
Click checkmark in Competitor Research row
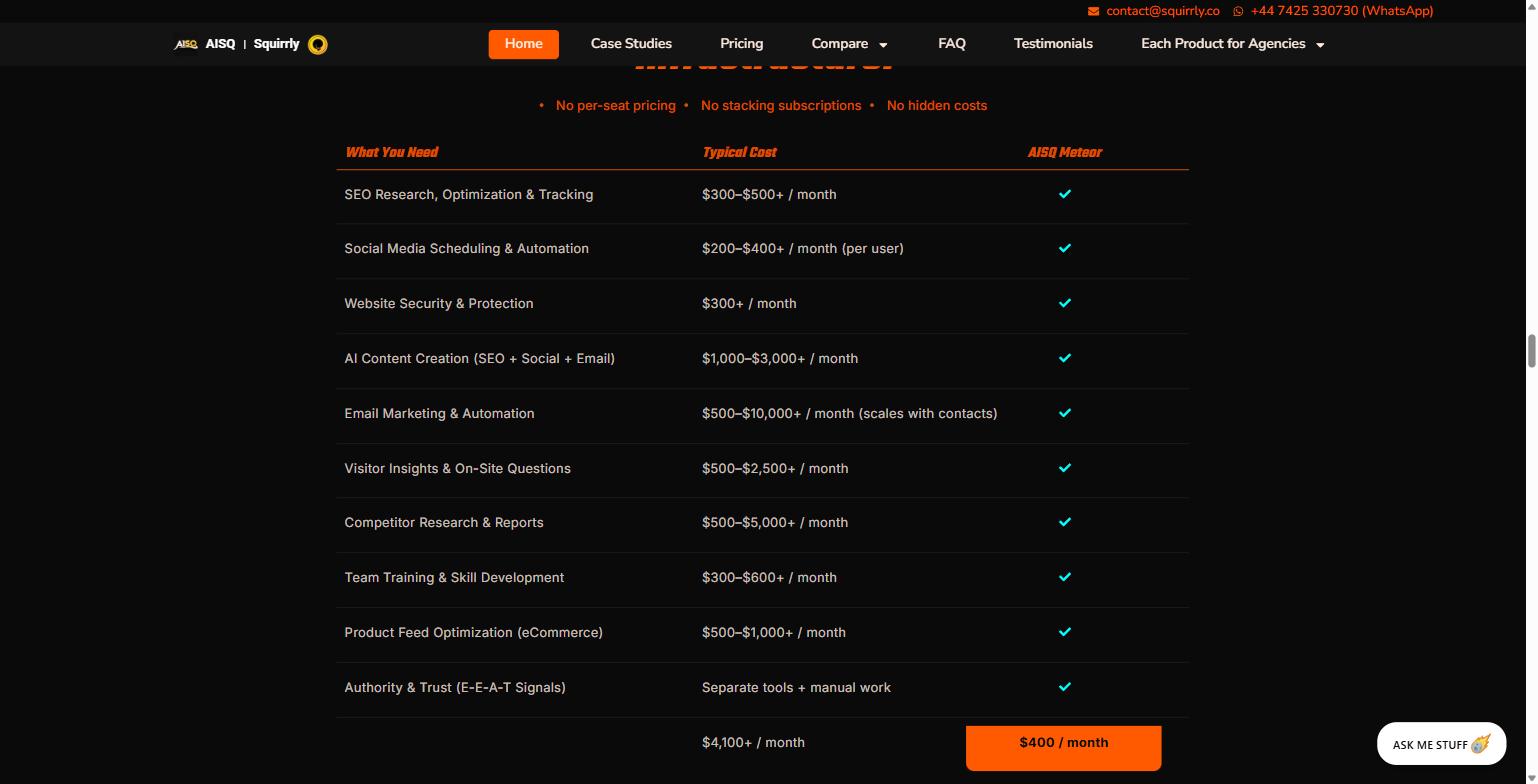coord(1065,522)
